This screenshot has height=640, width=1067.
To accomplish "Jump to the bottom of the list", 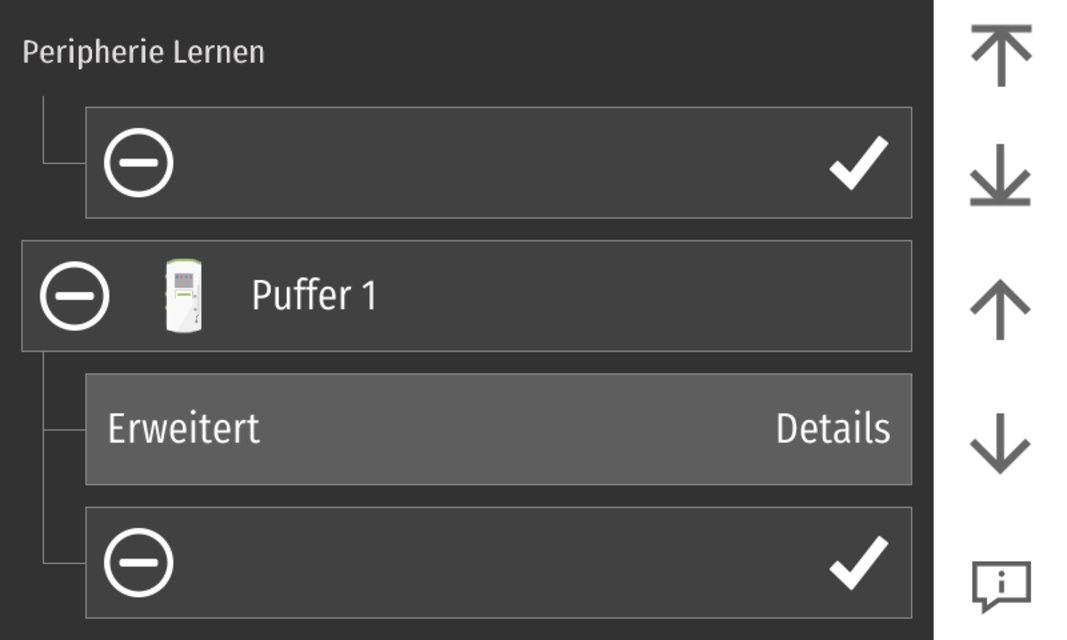I will click(1000, 180).
